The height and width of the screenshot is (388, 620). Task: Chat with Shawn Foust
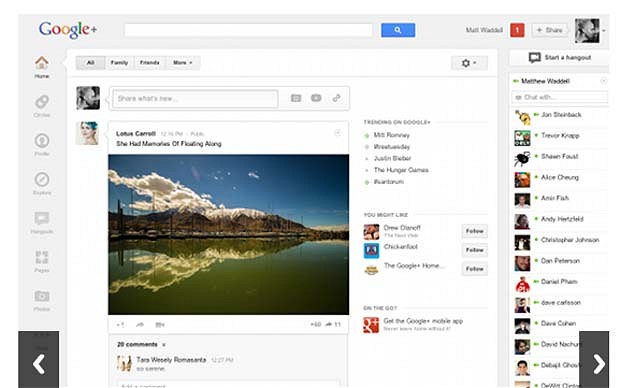pyautogui.click(x=561, y=157)
